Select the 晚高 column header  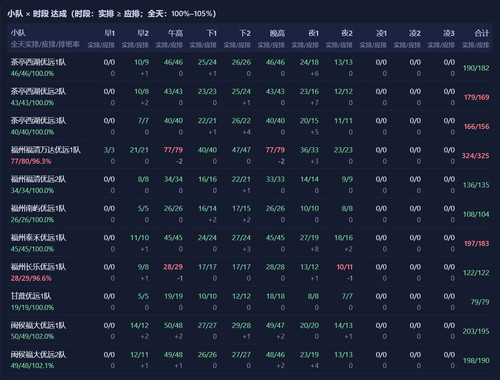[x=277, y=33]
